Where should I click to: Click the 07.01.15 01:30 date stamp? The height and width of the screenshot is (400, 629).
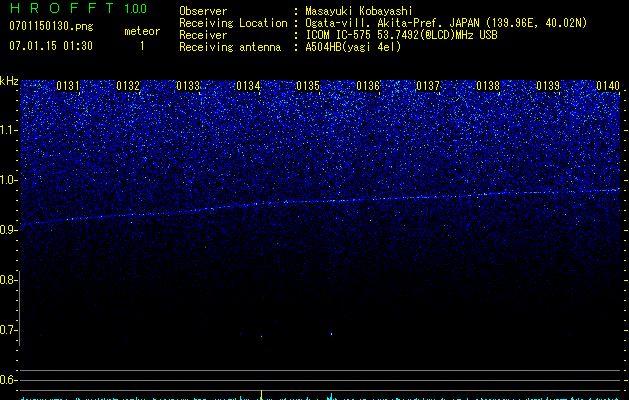click(x=51, y=46)
